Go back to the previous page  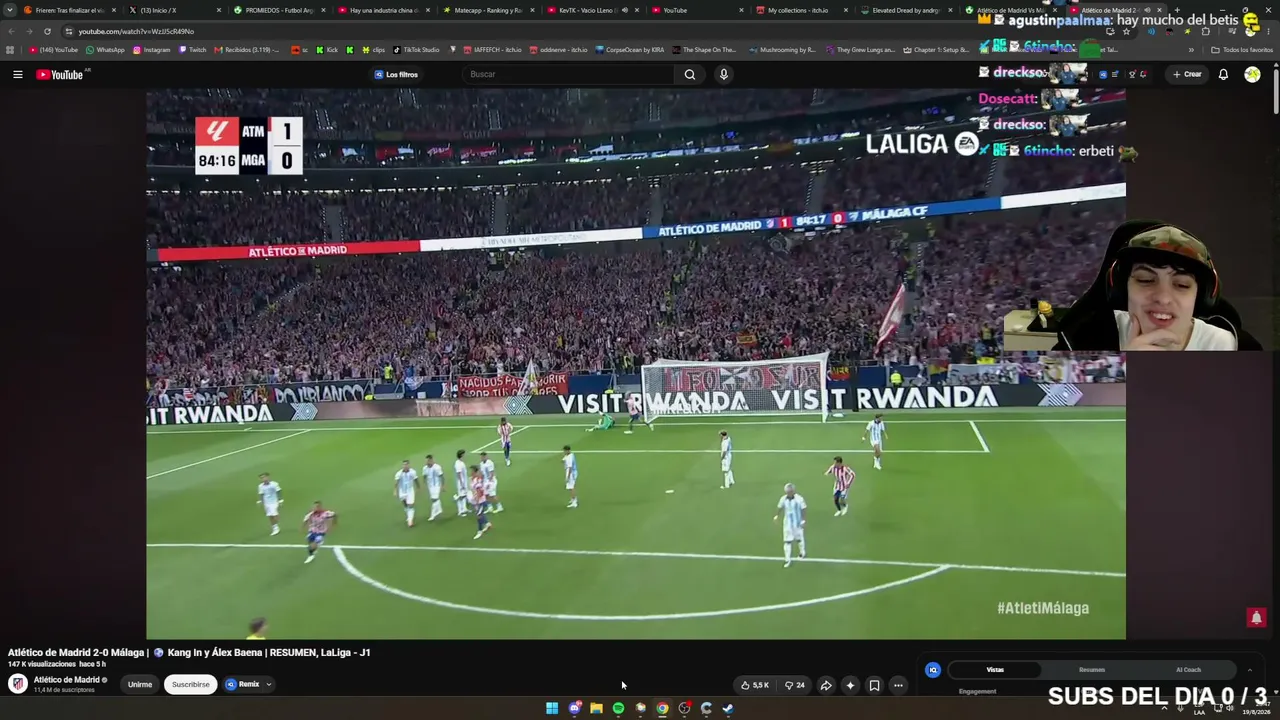[x=11, y=31]
